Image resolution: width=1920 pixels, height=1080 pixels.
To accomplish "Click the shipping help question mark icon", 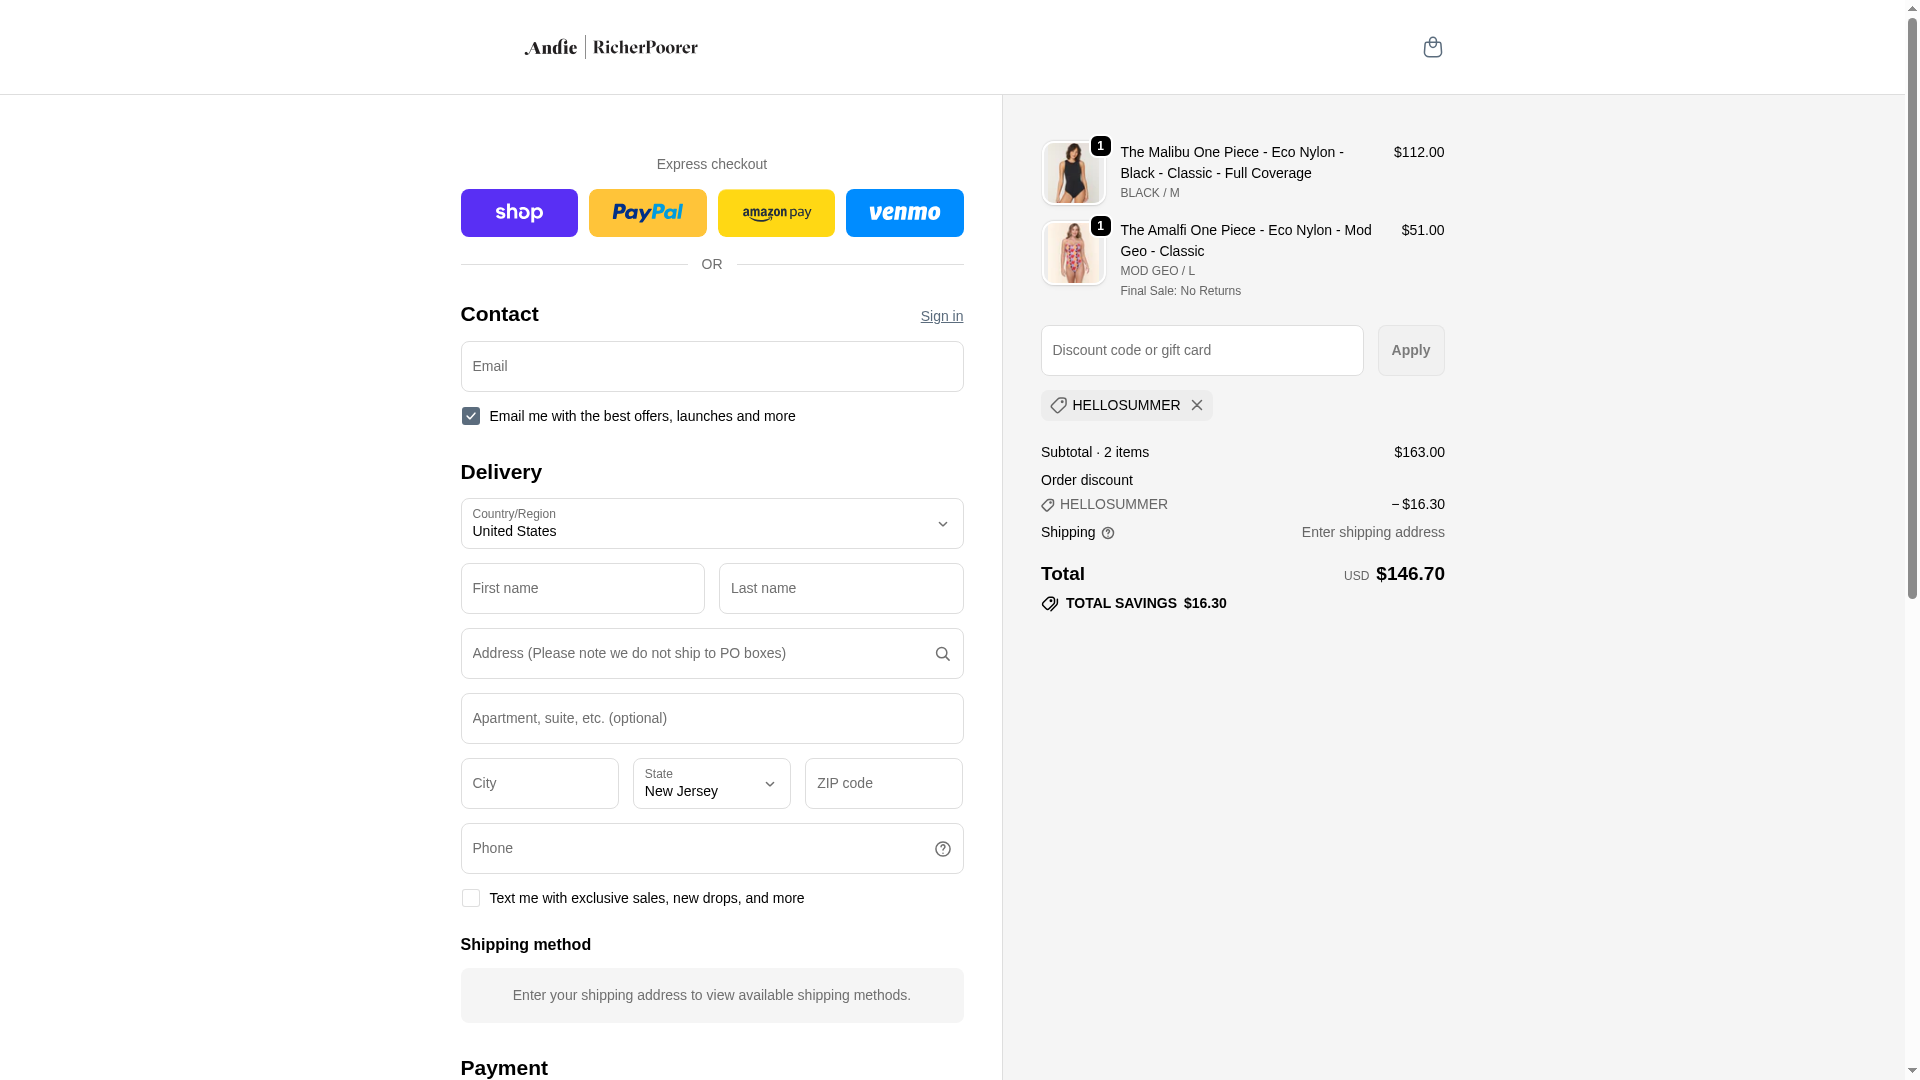I will tap(1108, 533).
